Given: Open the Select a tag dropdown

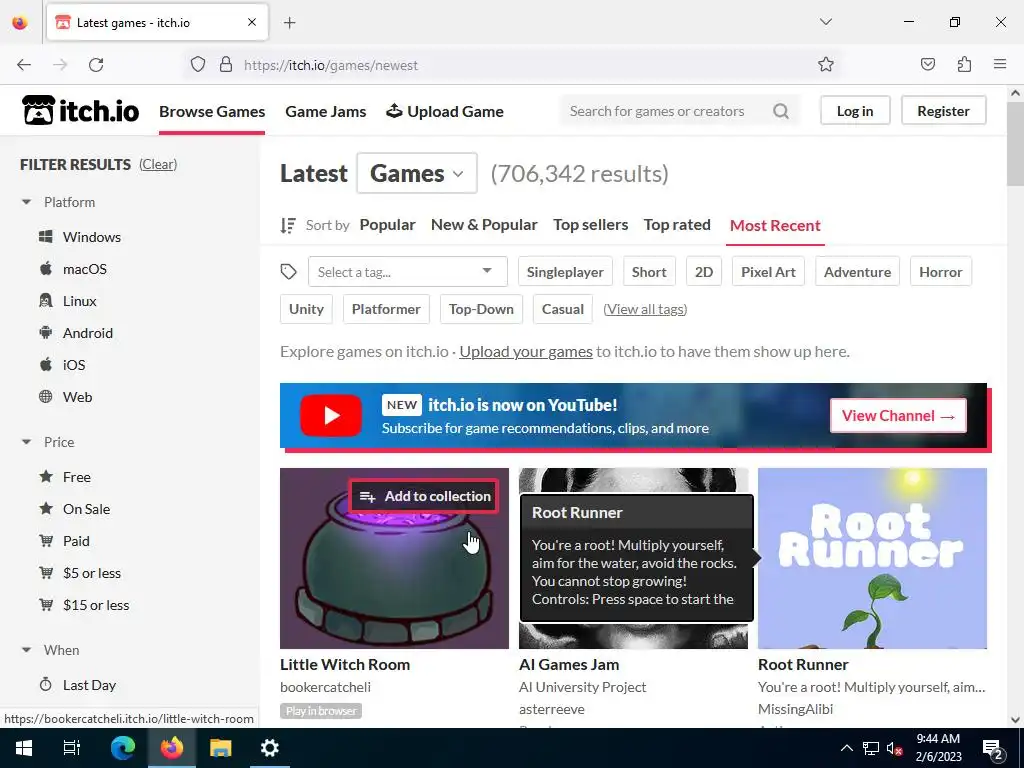Looking at the screenshot, I should (x=408, y=272).
